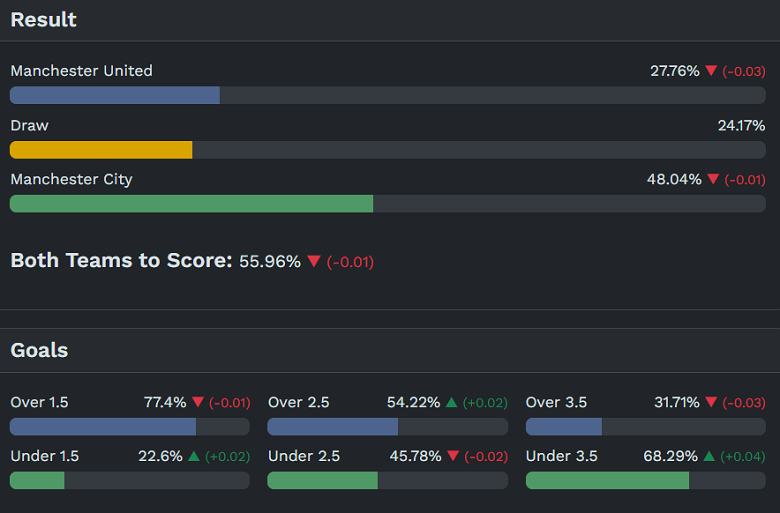Click the red down arrow for Over 1.5
The width and height of the screenshot is (780, 513).
tap(197, 403)
